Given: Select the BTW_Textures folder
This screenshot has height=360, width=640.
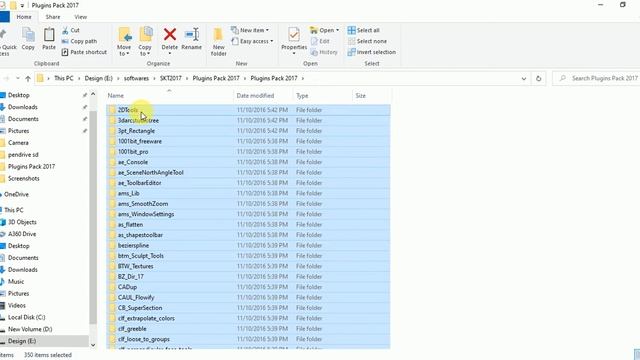Looking at the screenshot, I should coord(248,266).
